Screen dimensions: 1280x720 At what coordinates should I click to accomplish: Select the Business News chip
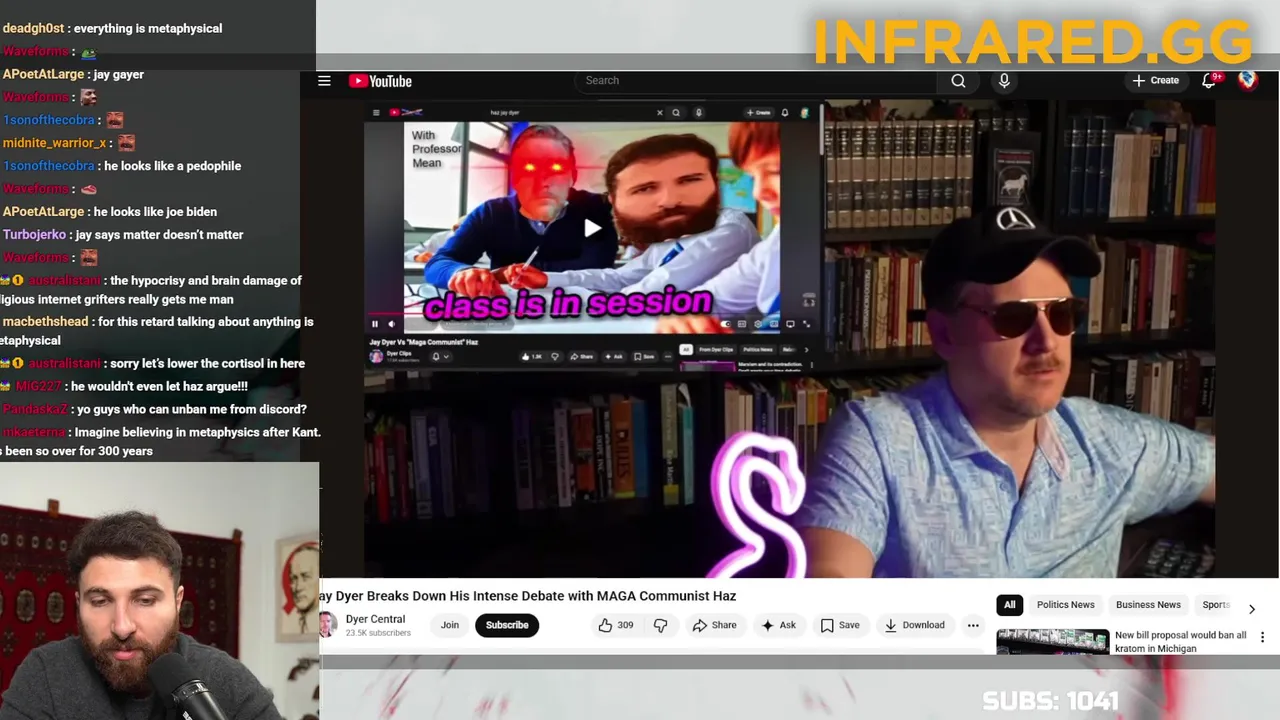1148,605
